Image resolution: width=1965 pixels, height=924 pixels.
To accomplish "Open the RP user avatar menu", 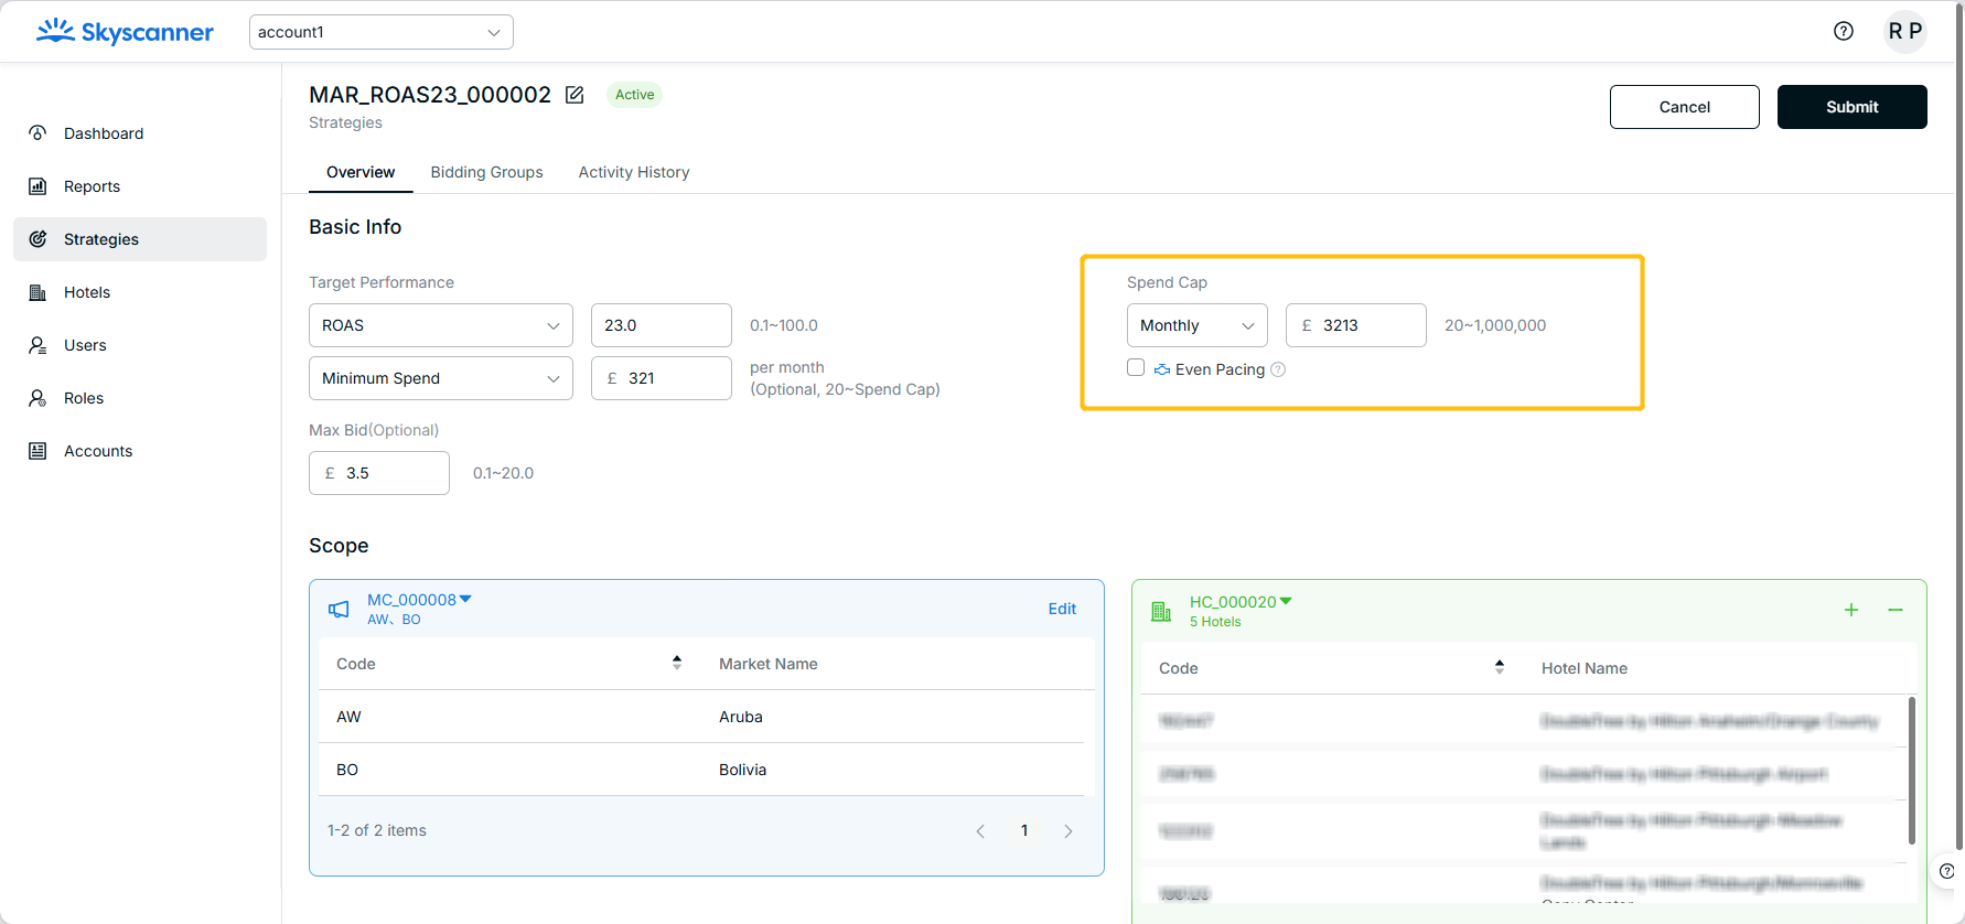I will pos(1904,31).
